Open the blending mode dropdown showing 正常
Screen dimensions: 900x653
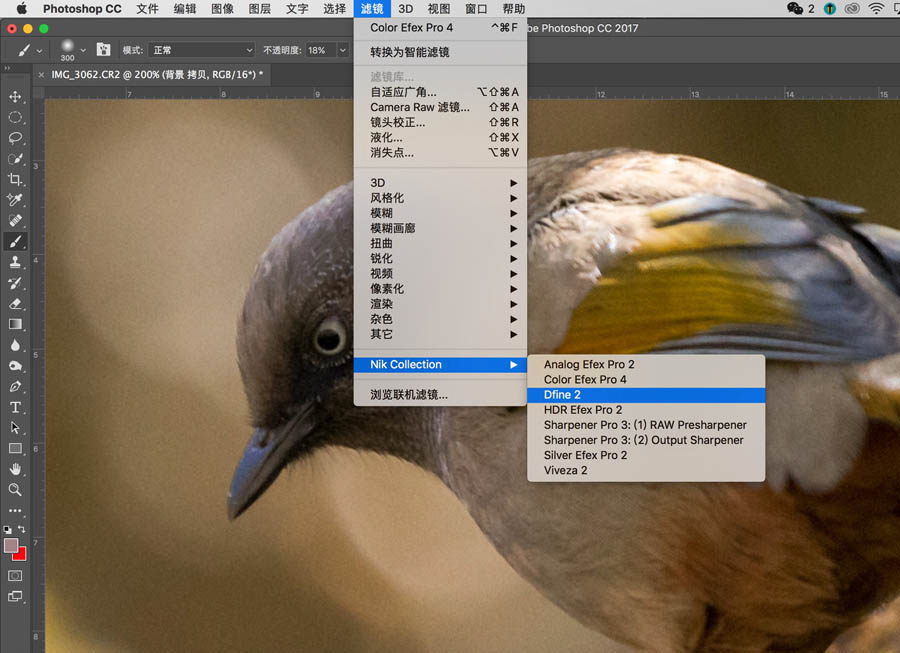tap(200, 48)
